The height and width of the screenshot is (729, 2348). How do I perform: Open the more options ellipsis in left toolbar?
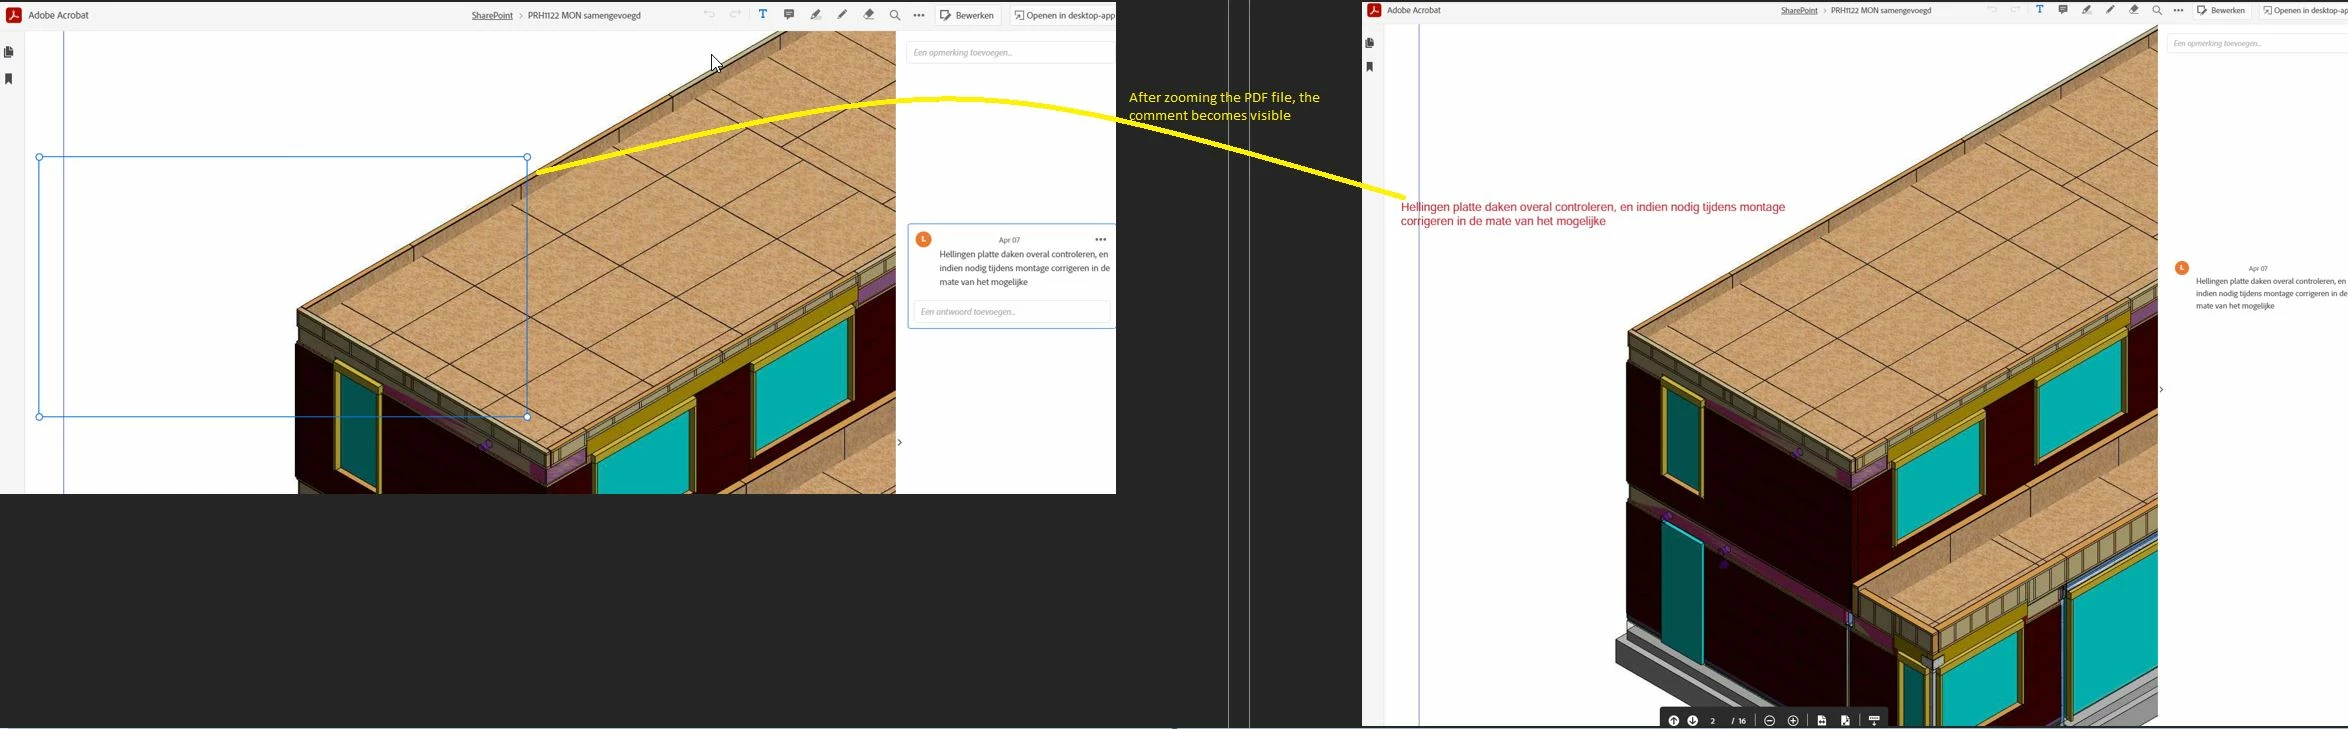click(919, 15)
